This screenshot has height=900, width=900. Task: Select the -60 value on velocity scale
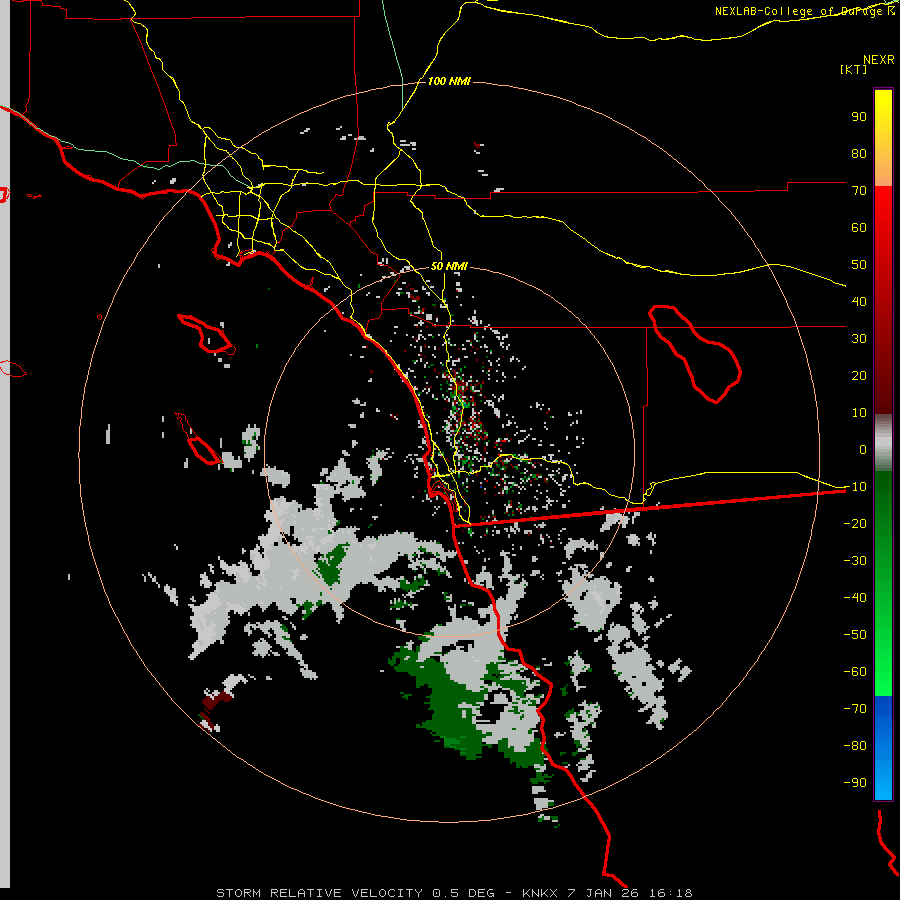(x=855, y=672)
